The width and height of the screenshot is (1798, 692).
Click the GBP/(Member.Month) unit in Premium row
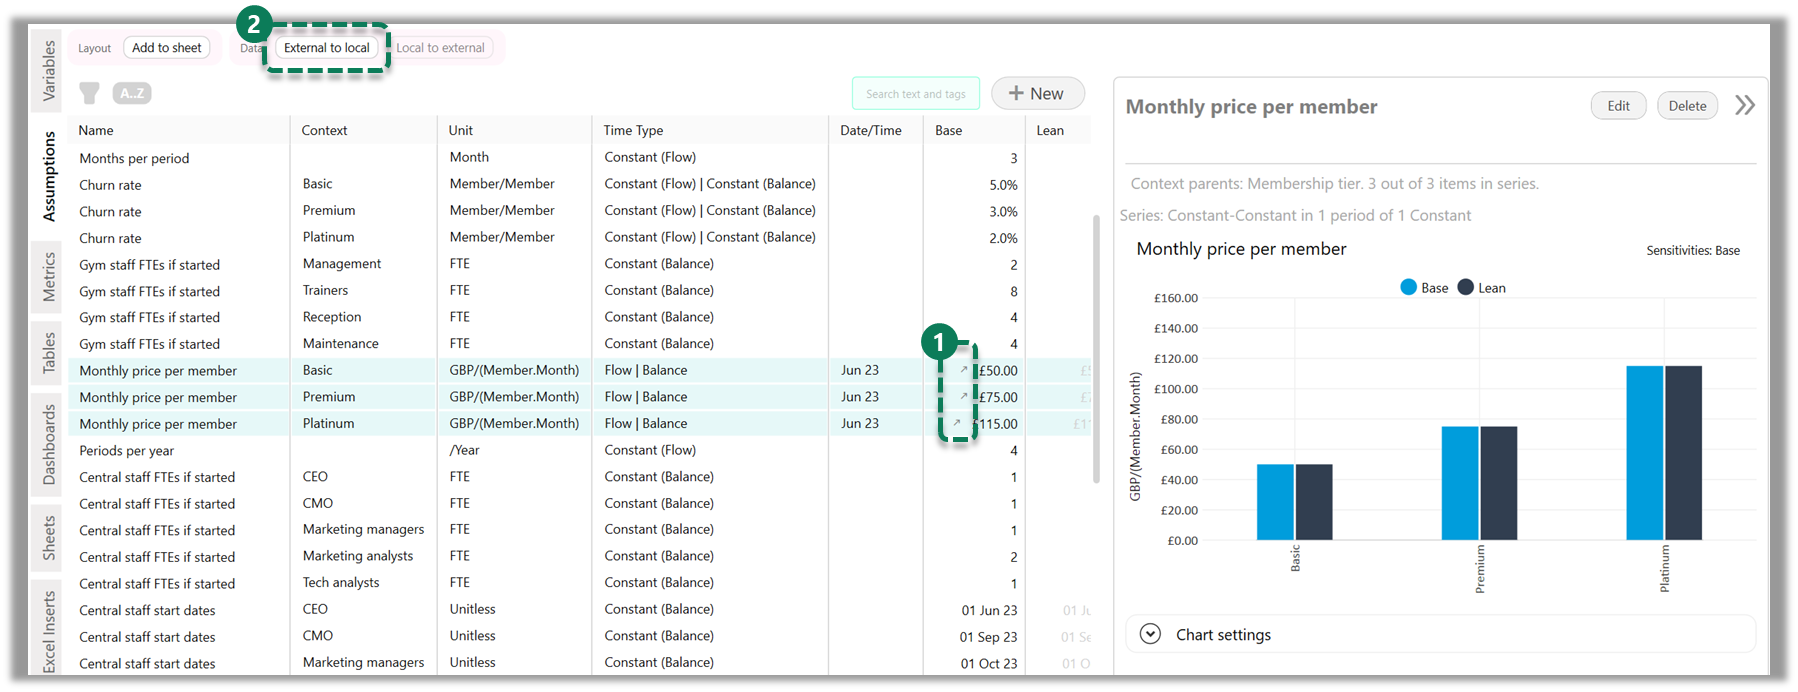coord(514,397)
